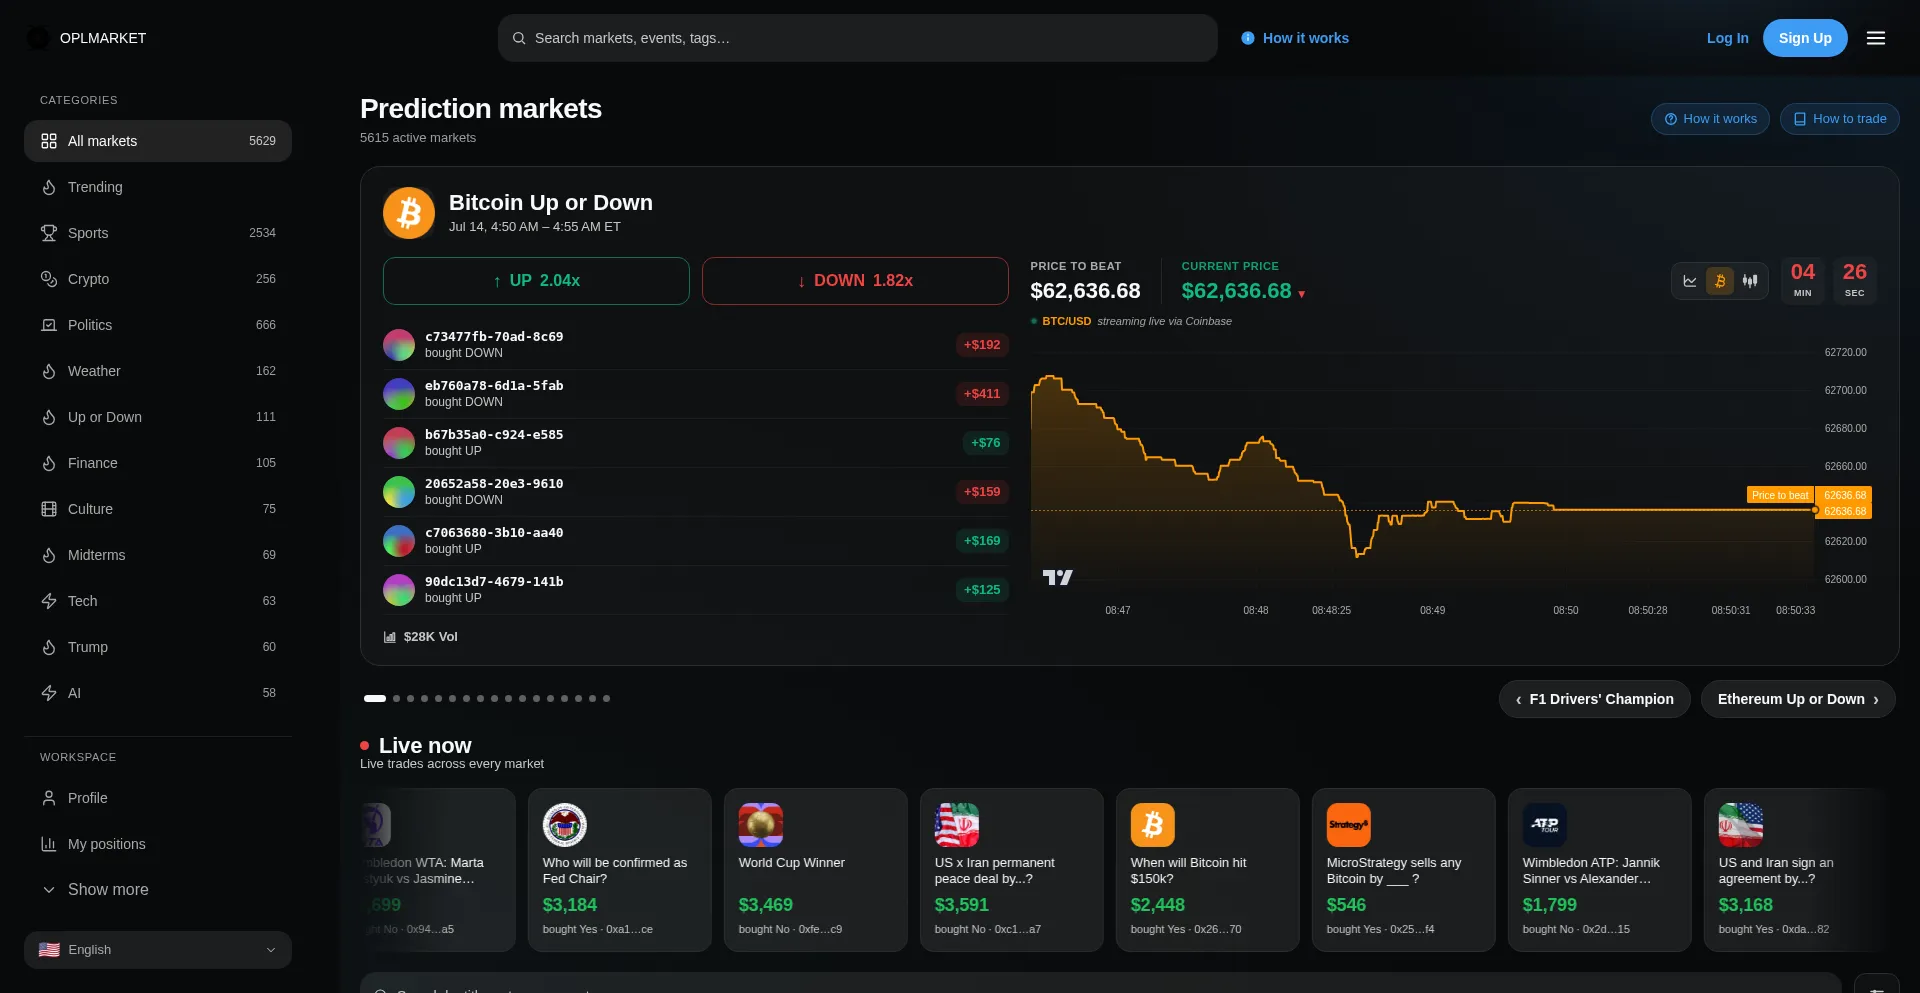Click the TradingView logo on chart
This screenshot has height=993, width=1920.
coord(1057,577)
